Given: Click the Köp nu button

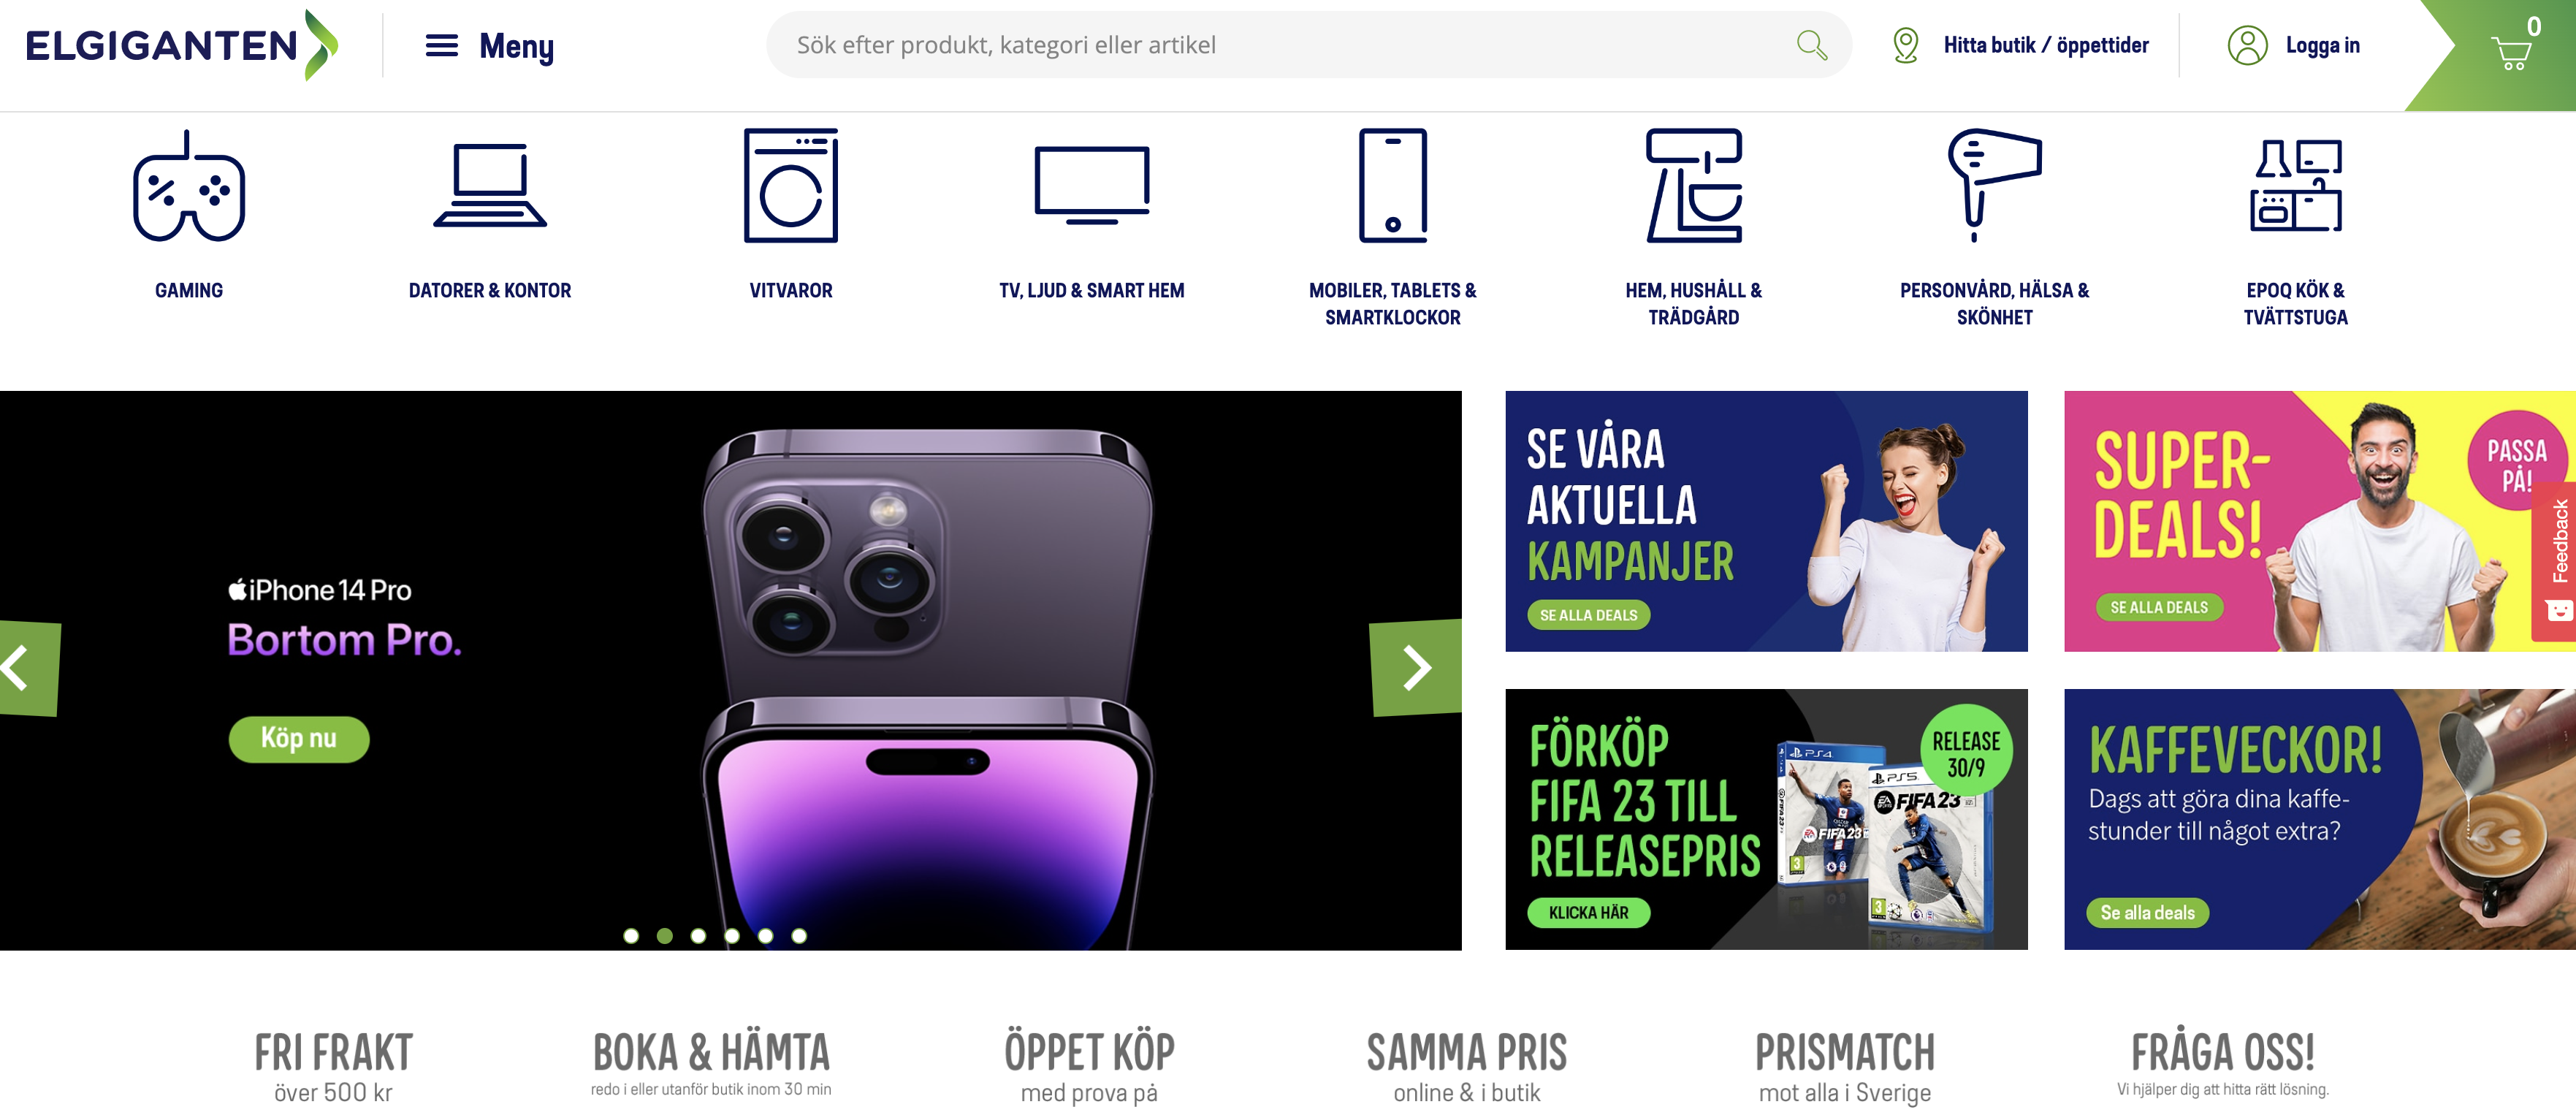Looking at the screenshot, I should pyautogui.click(x=299, y=739).
